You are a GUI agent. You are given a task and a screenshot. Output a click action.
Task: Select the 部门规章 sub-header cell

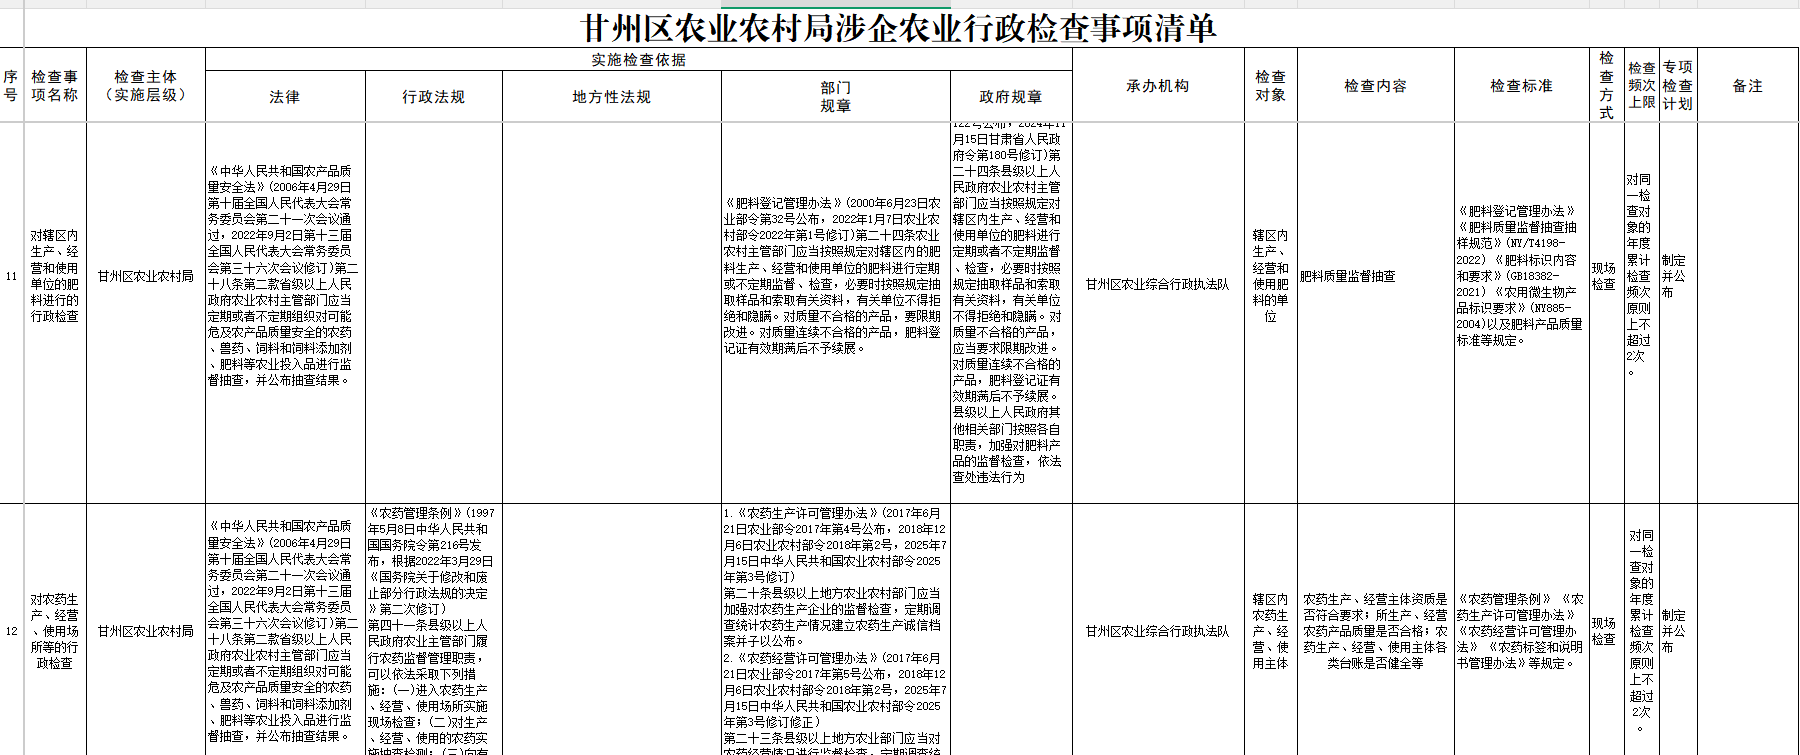pyautogui.click(x=835, y=97)
